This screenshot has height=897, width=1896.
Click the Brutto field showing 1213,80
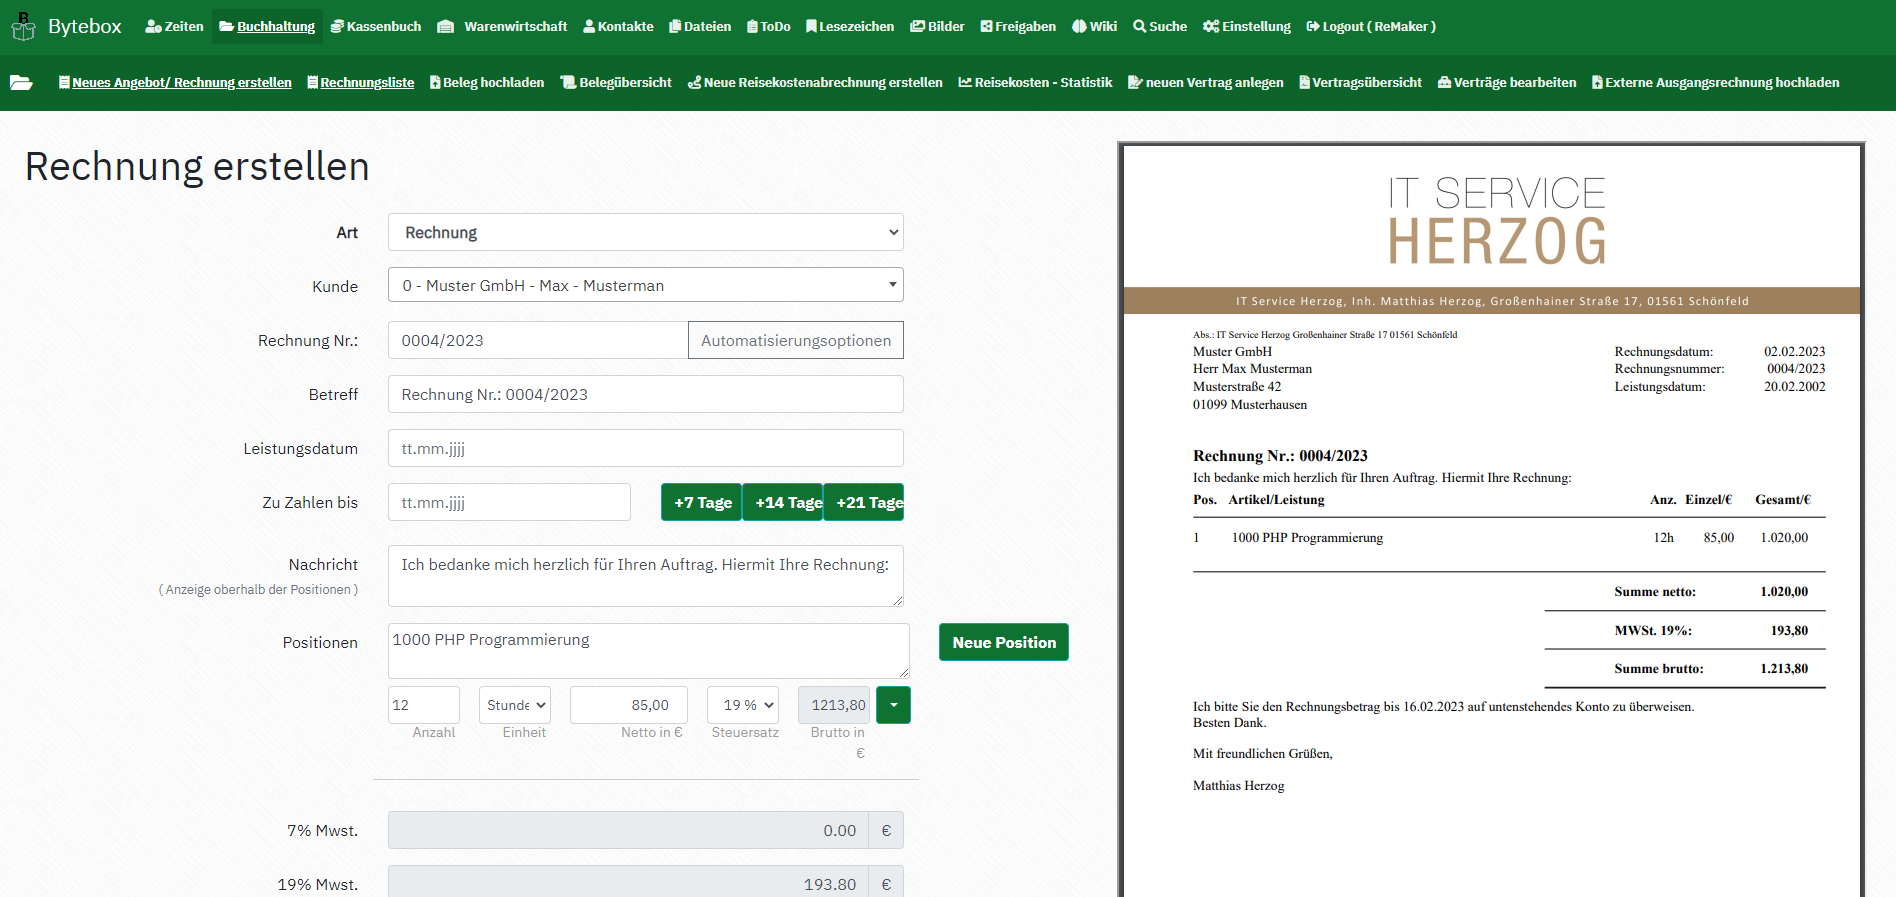pos(834,705)
